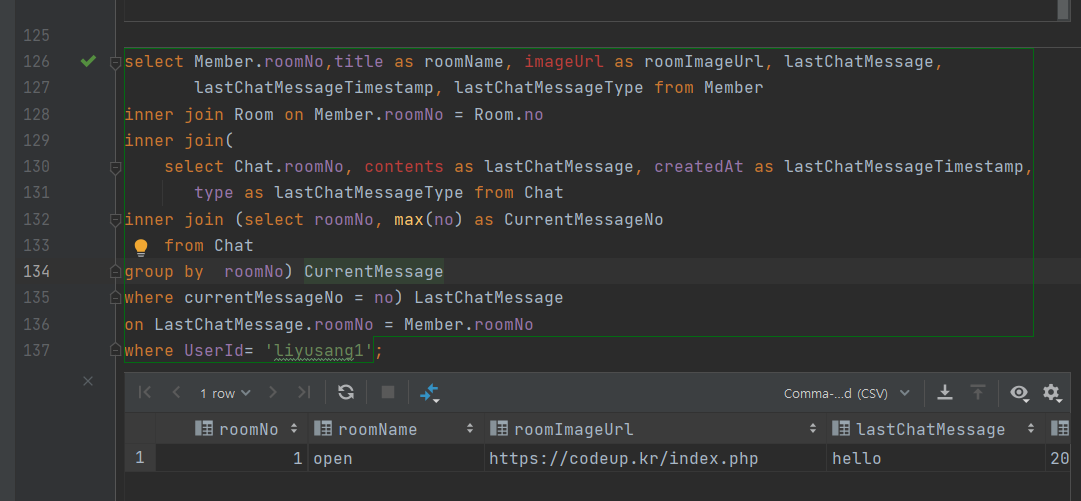Select the roomName column header
The image size is (1081, 501).
click(396, 429)
